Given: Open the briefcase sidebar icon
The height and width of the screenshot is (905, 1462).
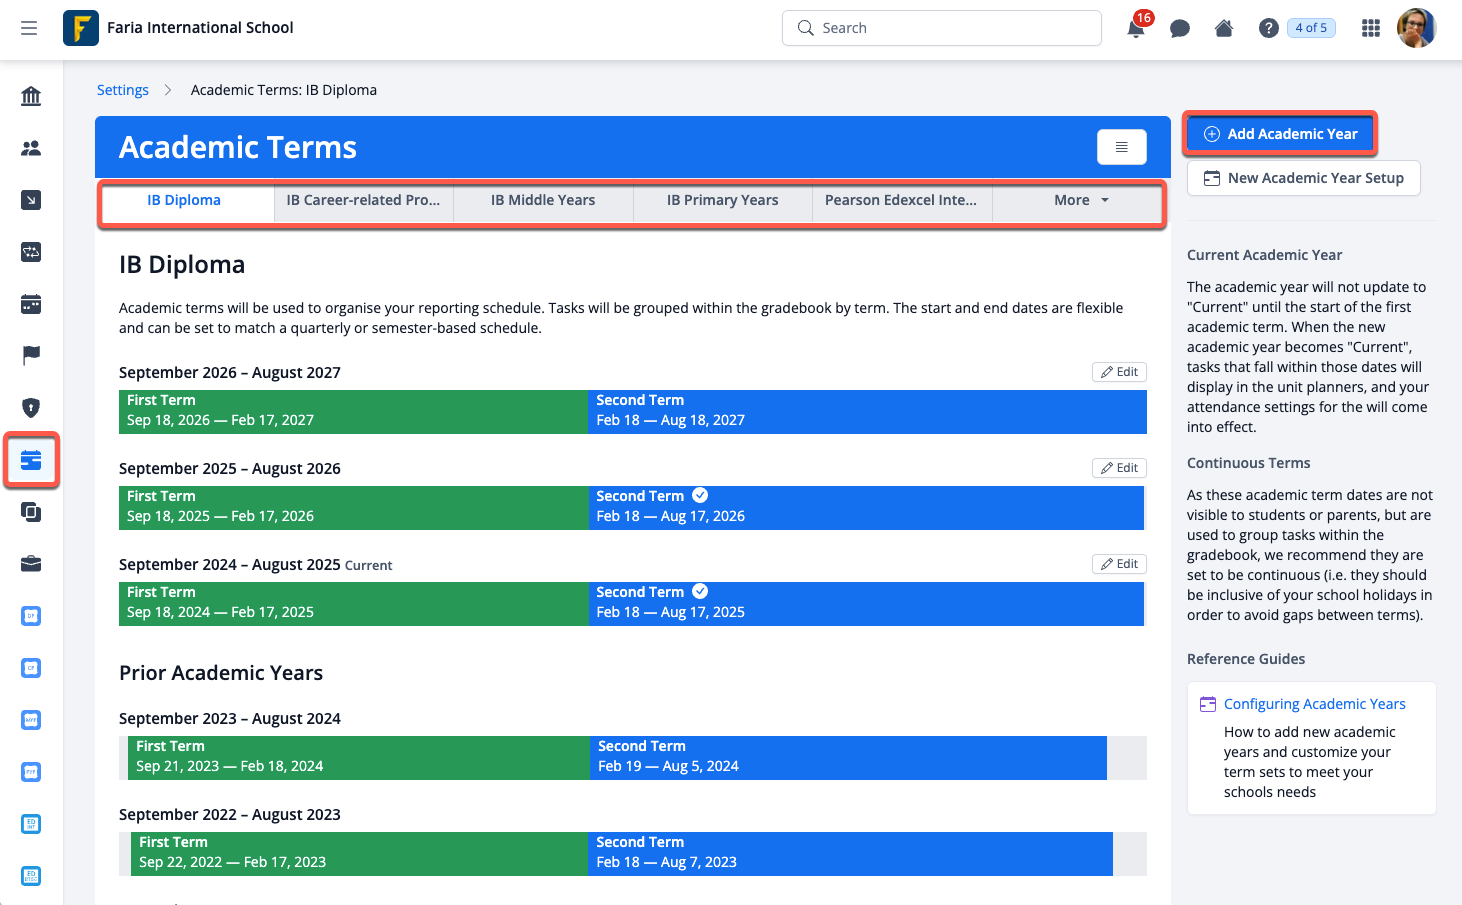Looking at the screenshot, I should click(31, 564).
